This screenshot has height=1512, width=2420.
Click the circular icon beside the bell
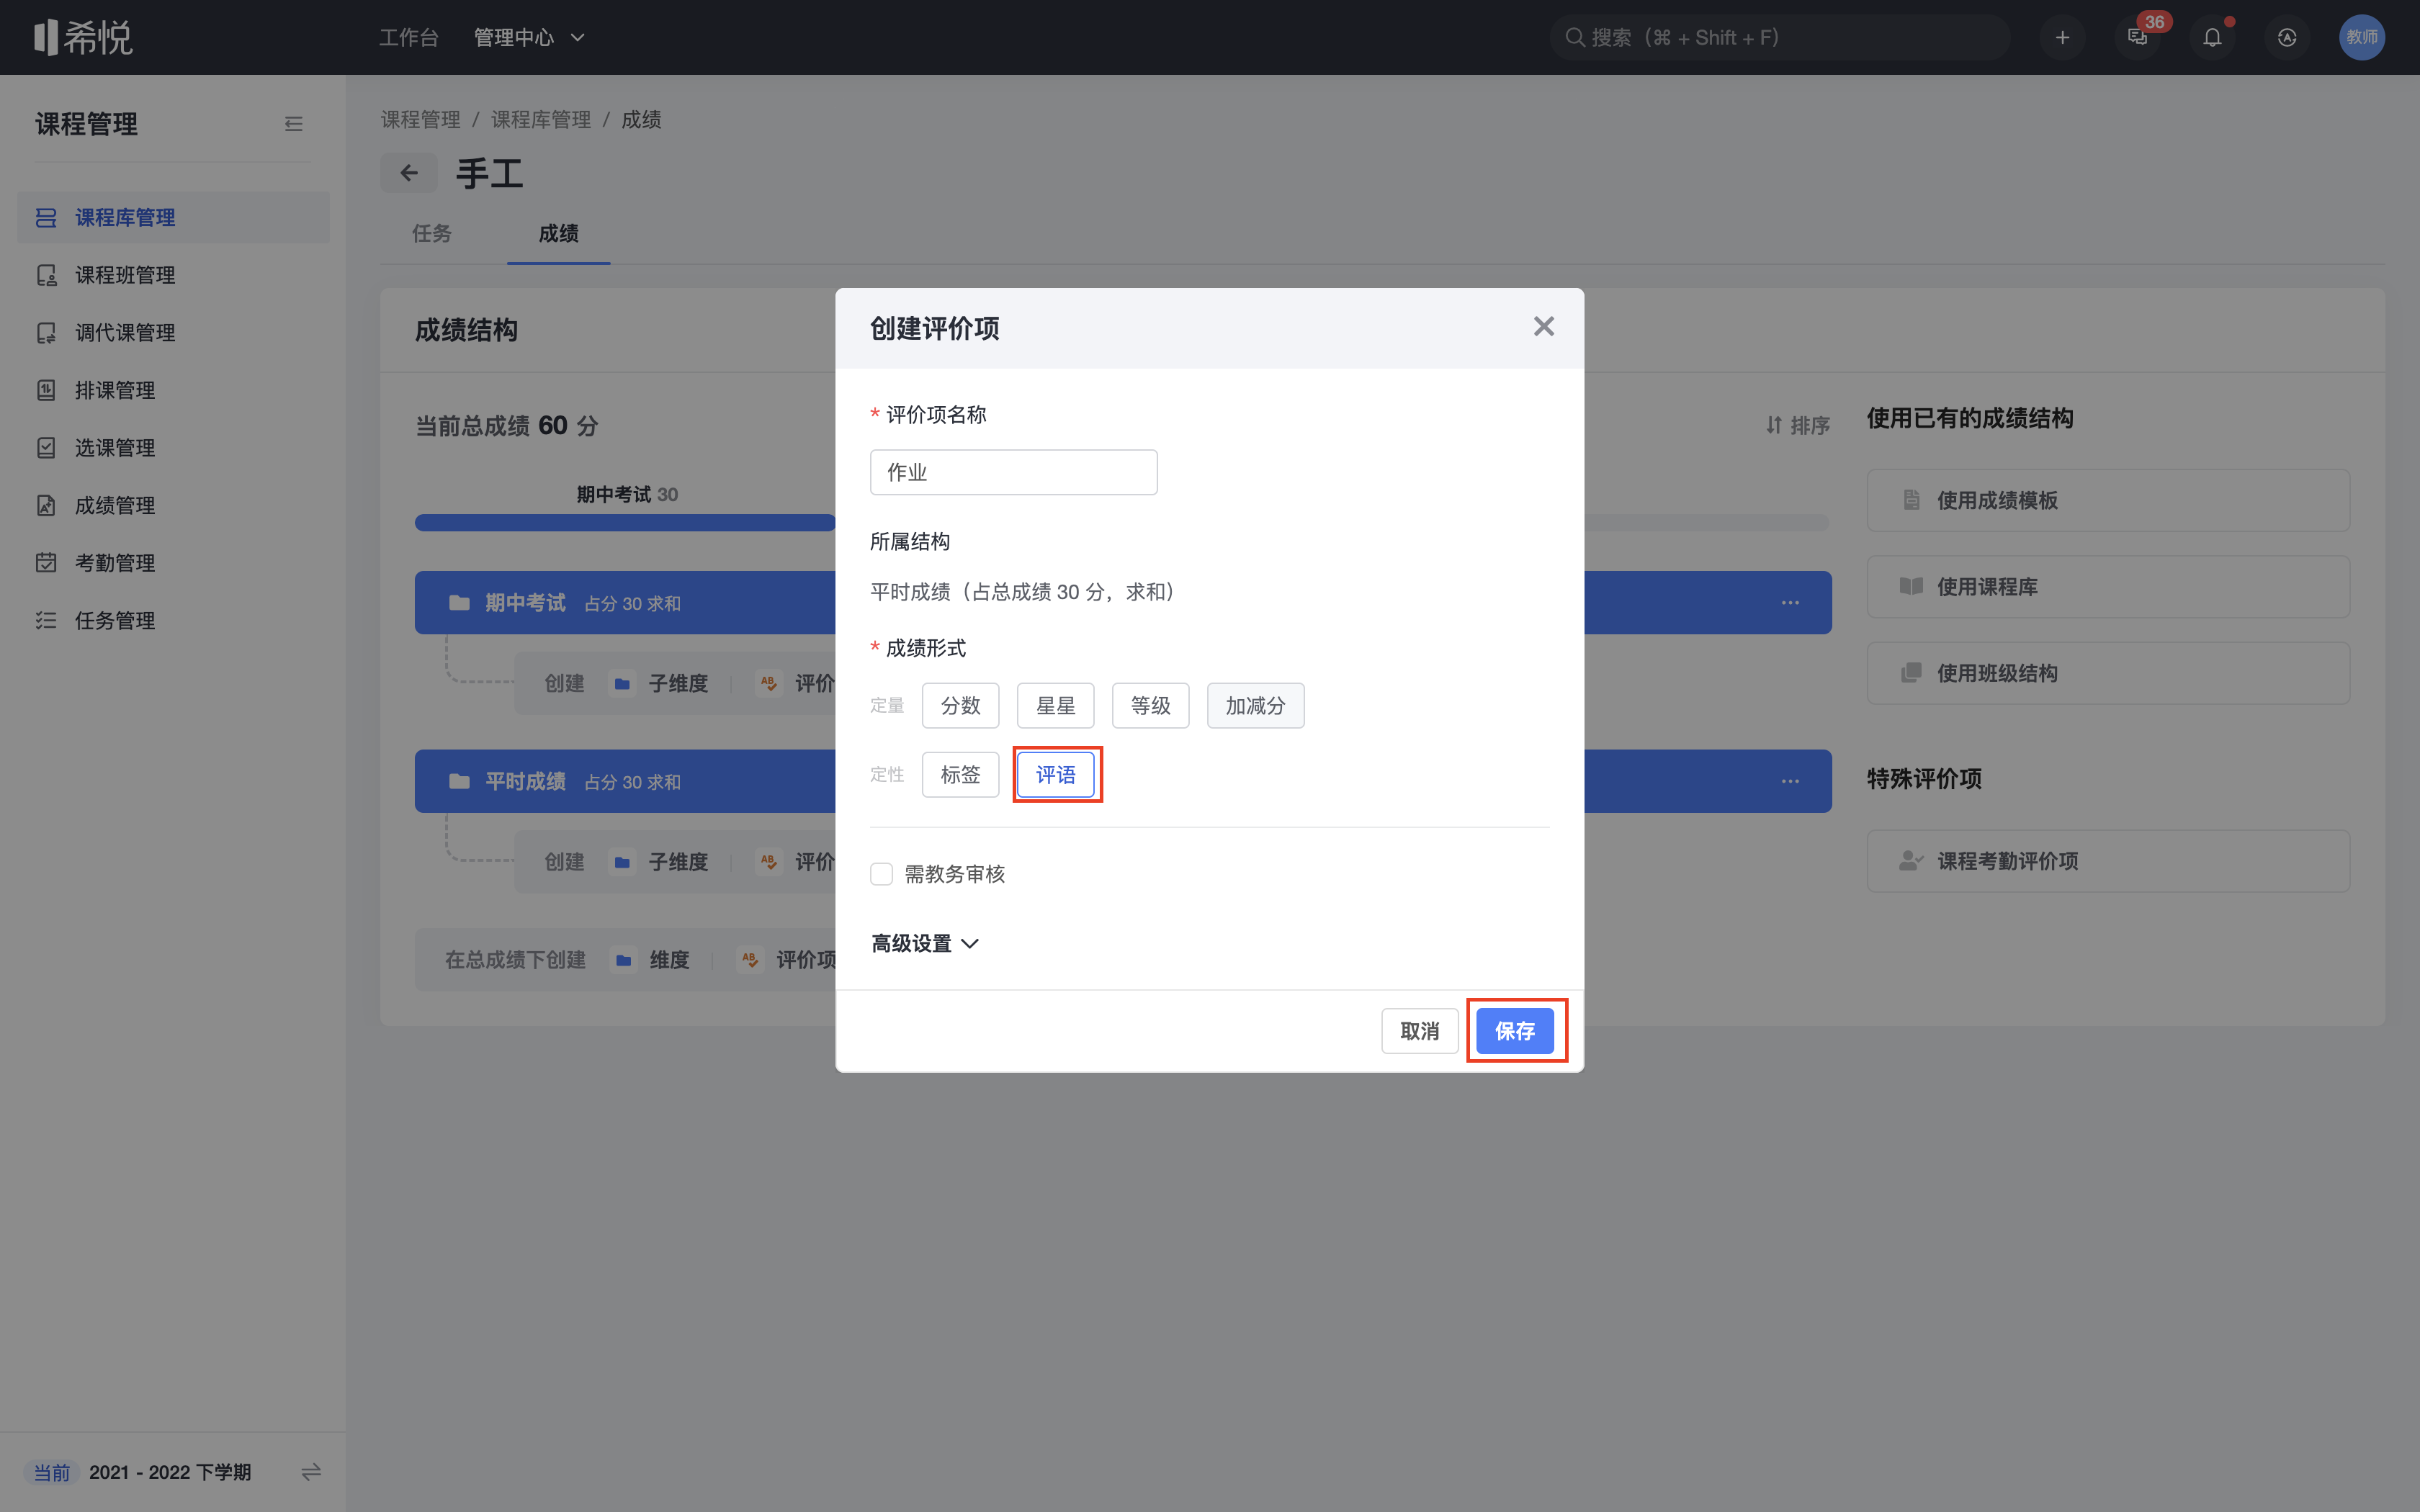click(x=2287, y=37)
